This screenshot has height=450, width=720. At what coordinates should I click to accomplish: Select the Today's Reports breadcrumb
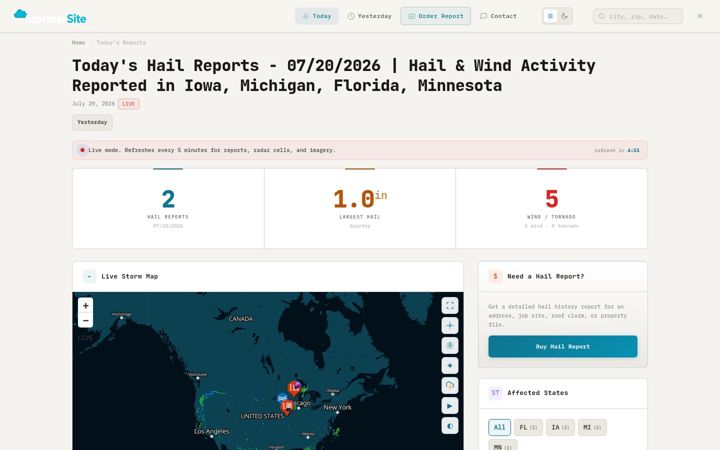tap(121, 43)
